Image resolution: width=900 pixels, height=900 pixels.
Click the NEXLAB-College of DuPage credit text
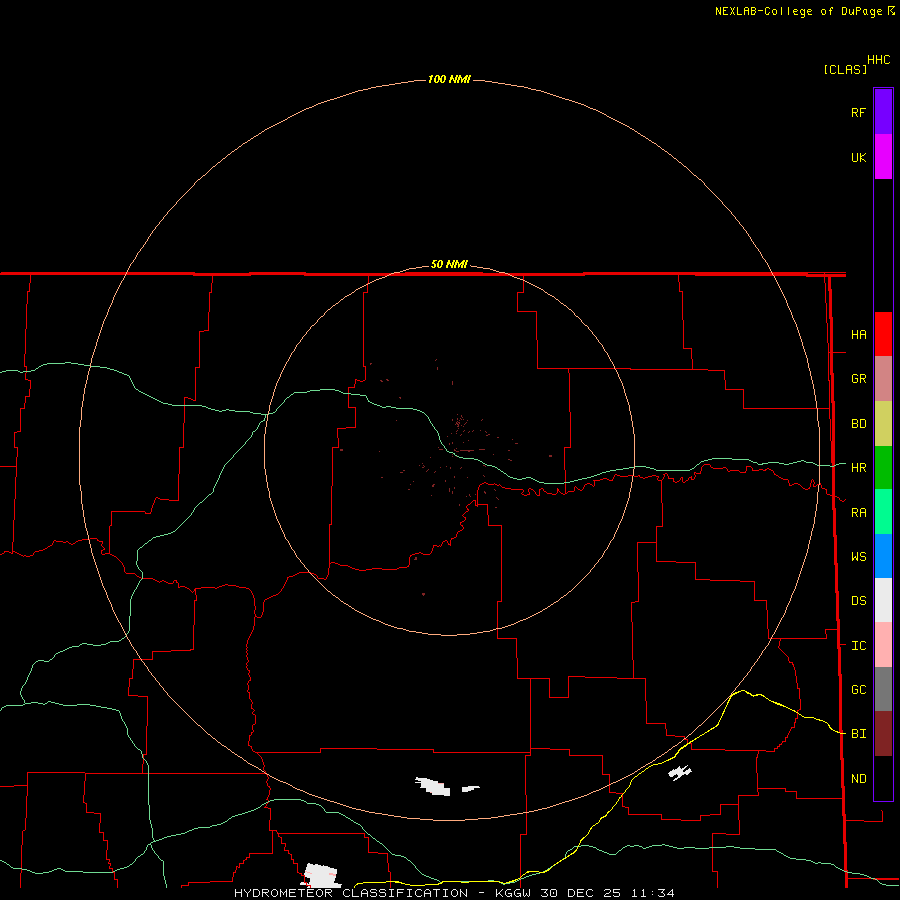pyautogui.click(x=800, y=11)
